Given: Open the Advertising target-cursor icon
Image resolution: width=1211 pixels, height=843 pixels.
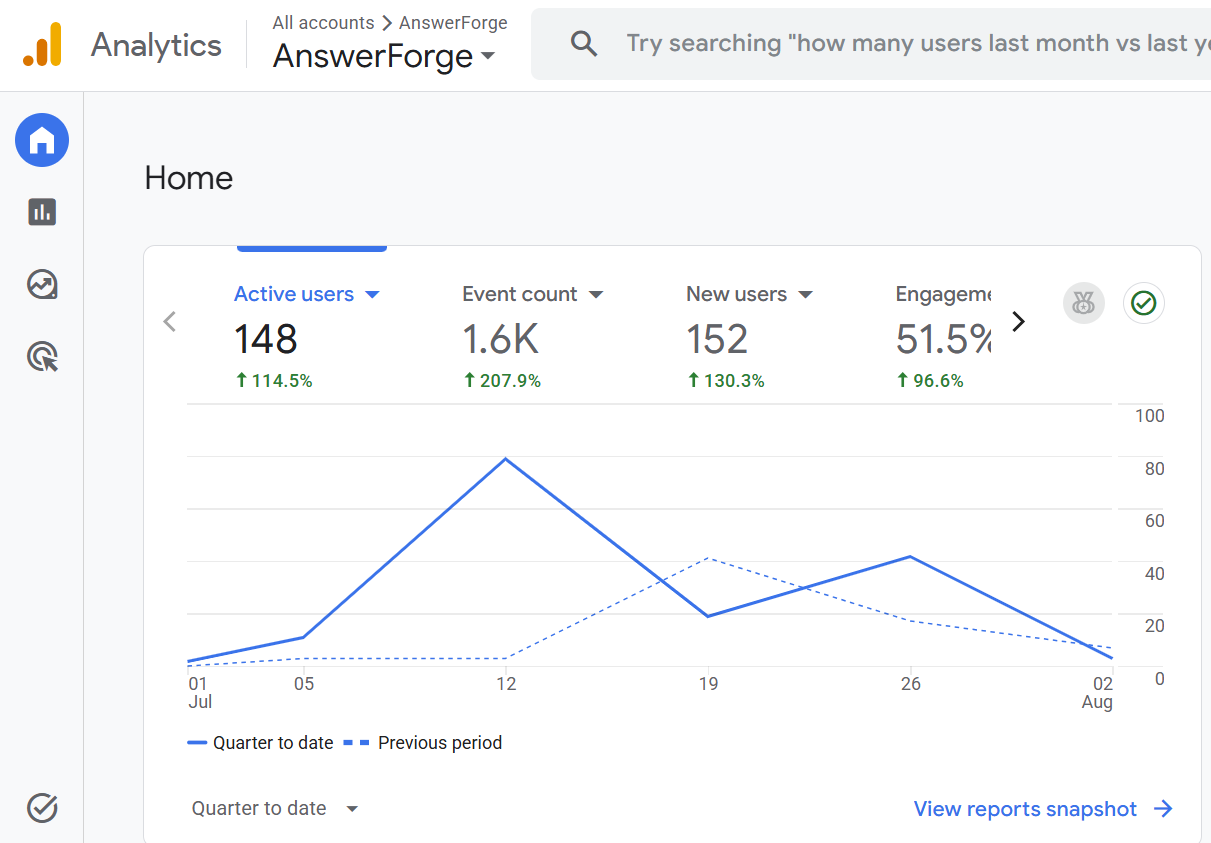Looking at the screenshot, I should tap(42, 356).
